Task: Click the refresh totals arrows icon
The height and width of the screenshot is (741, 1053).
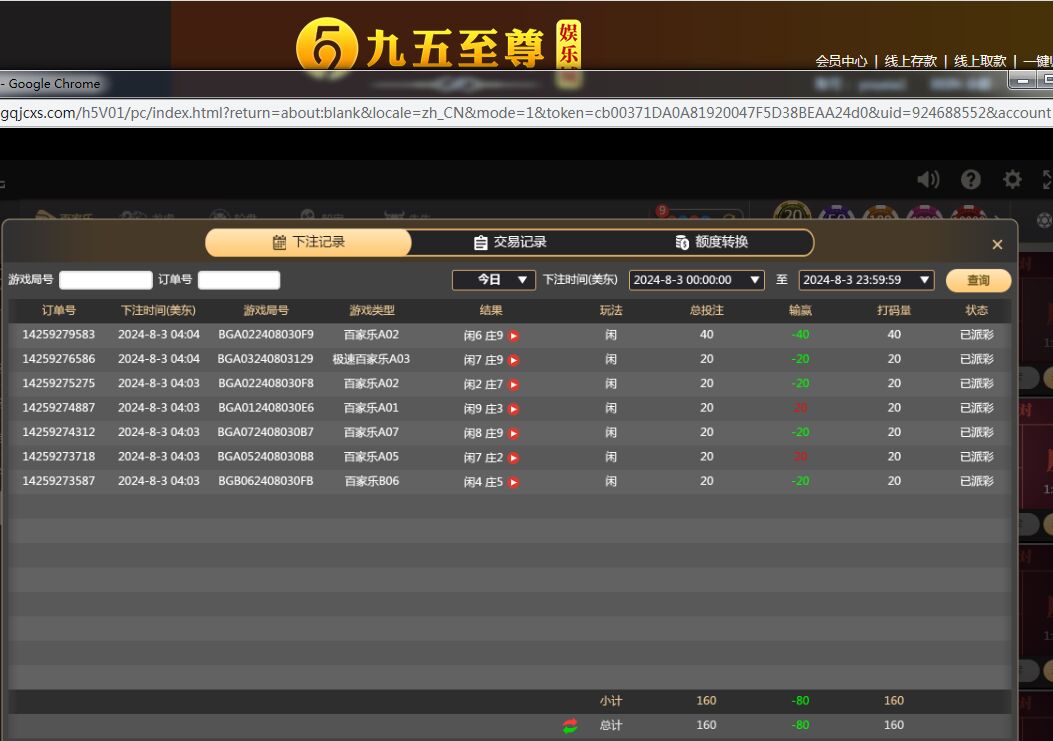Action: (x=570, y=726)
